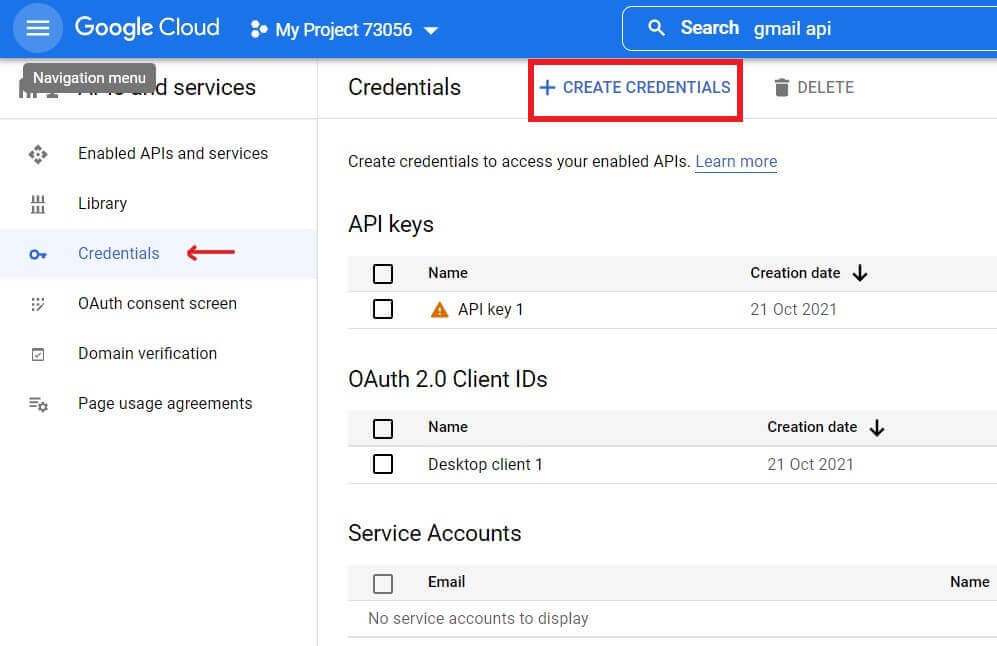Click the OAuth consent screen icon
Image resolution: width=997 pixels, height=646 pixels.
[38, 304]
